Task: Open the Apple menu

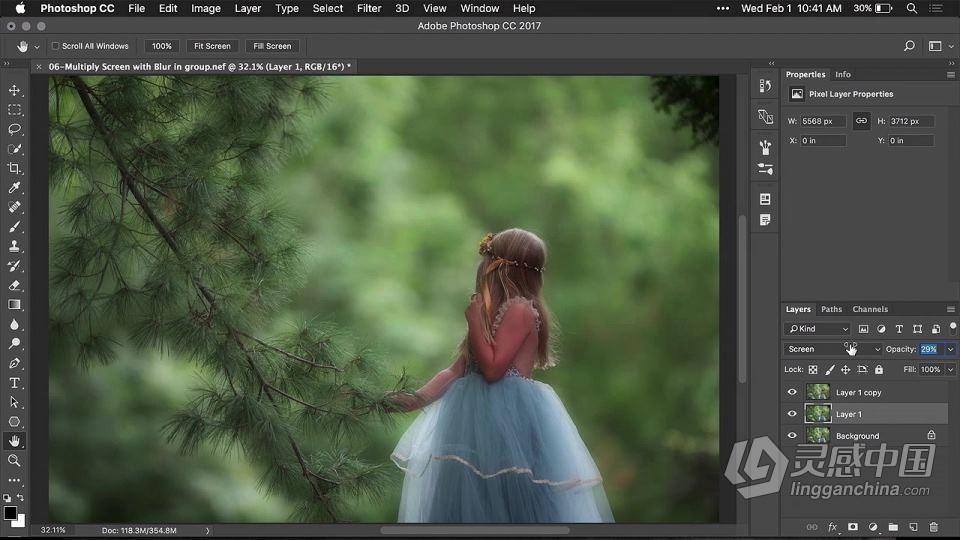Action: tap(20, 9)
